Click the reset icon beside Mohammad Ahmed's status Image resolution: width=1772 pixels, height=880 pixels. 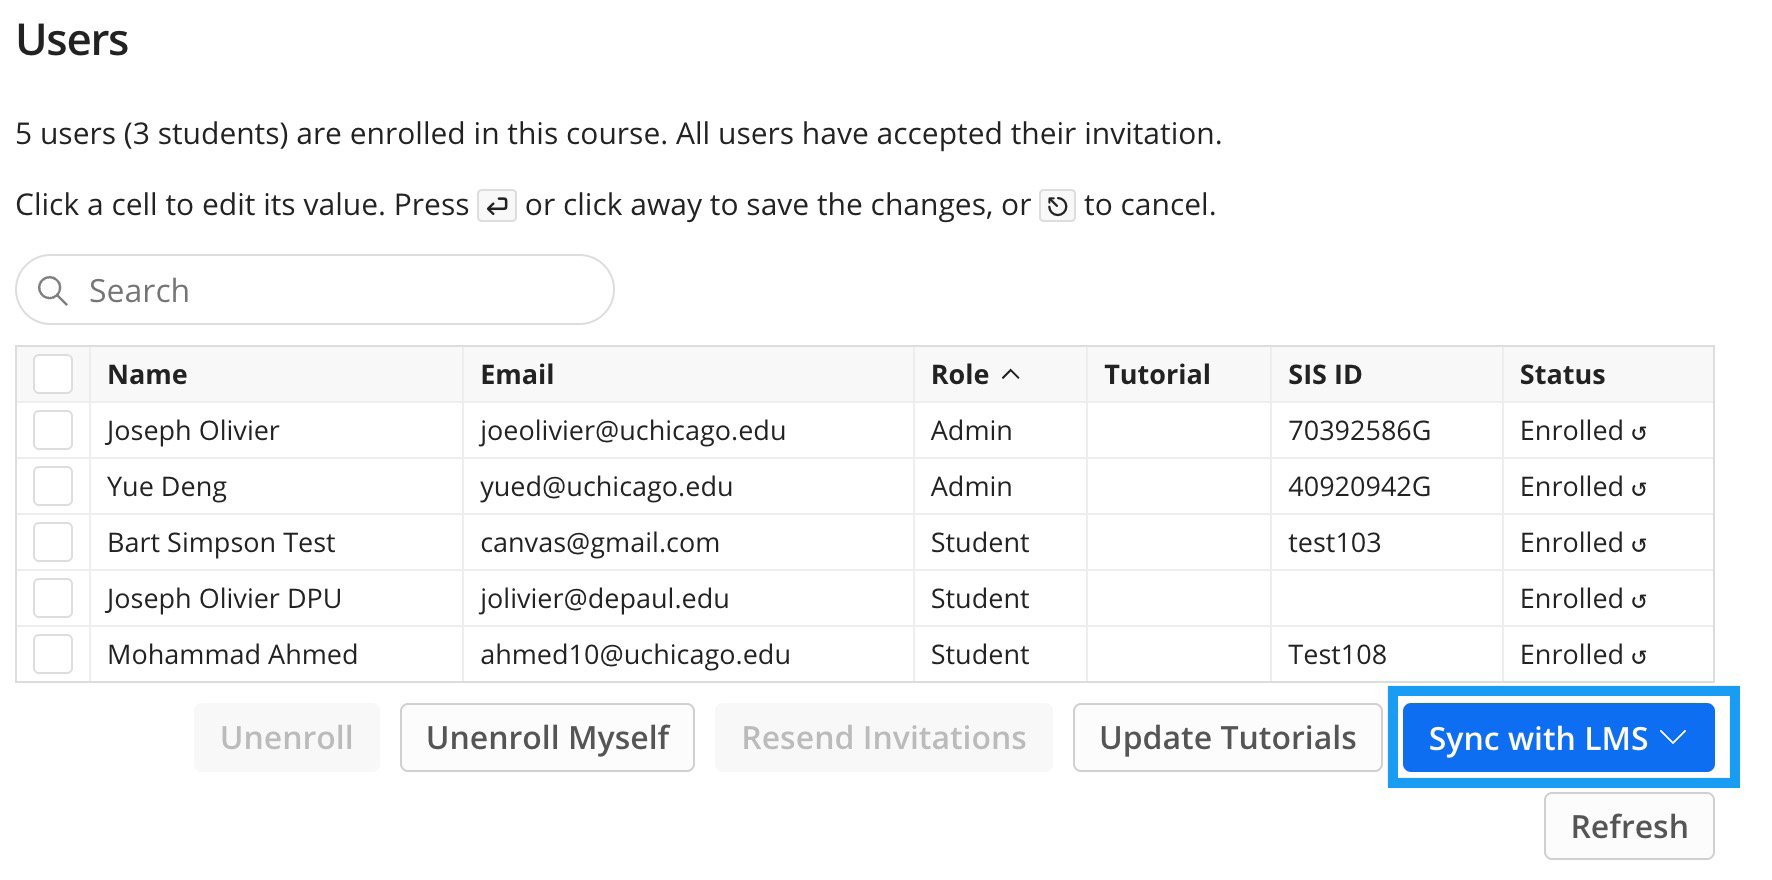click(x=1639, y=656)
